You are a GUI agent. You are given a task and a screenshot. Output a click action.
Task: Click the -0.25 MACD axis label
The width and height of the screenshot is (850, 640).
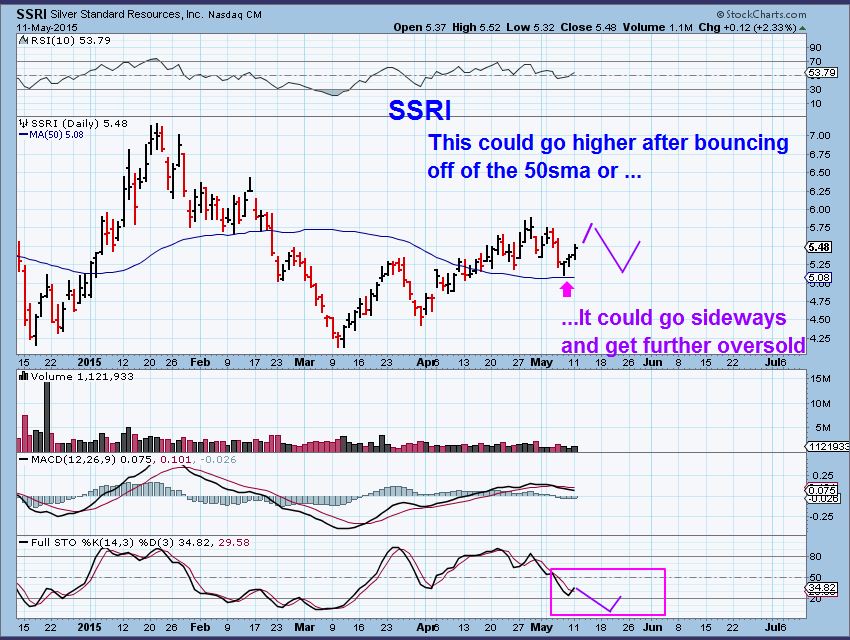(x=821, y=516)
